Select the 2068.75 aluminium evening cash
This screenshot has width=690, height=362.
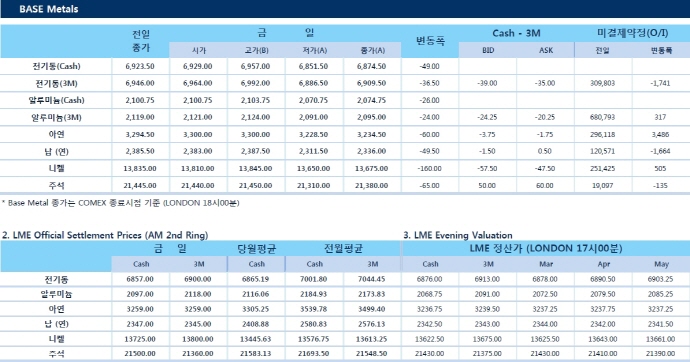point(429,294)
